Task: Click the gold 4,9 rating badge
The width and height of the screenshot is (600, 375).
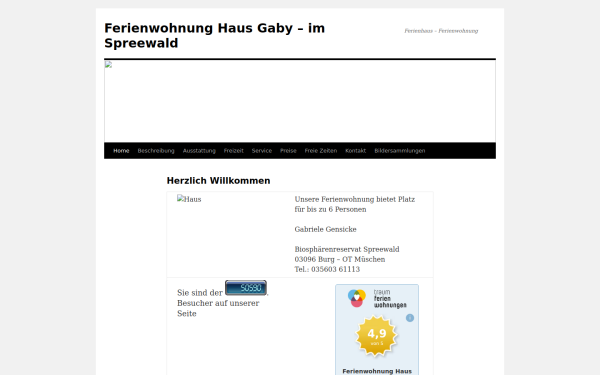Action: (x=377, y=336)
